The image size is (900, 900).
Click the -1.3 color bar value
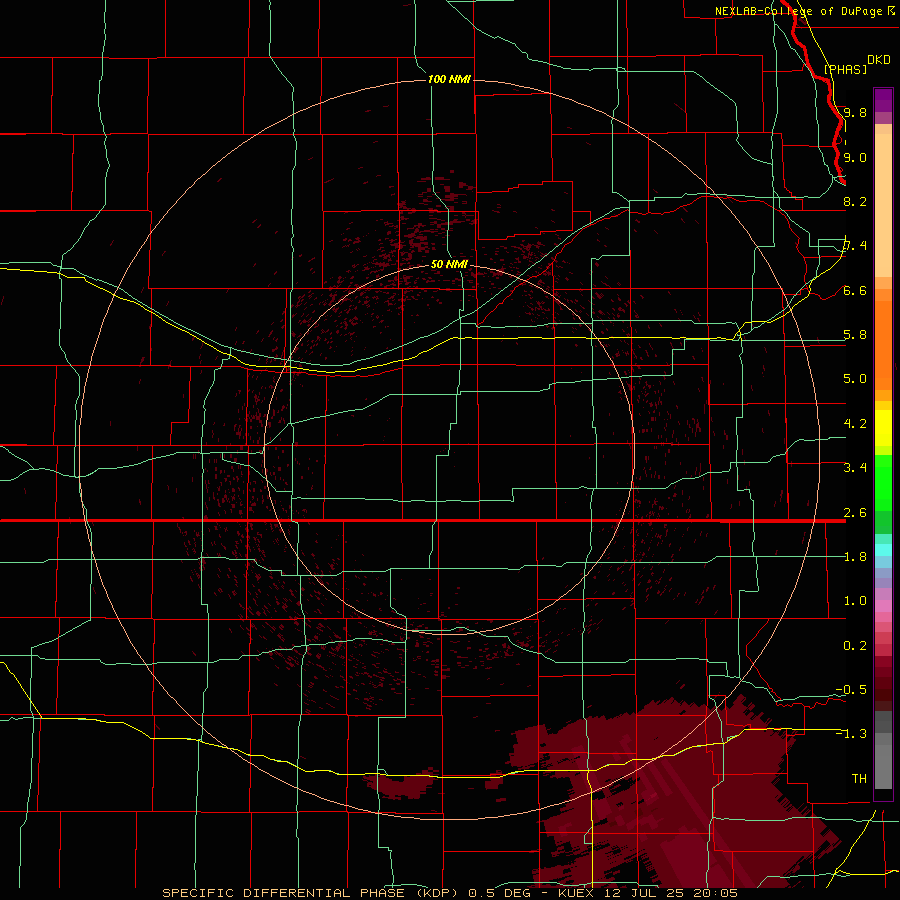click(851, 734)
